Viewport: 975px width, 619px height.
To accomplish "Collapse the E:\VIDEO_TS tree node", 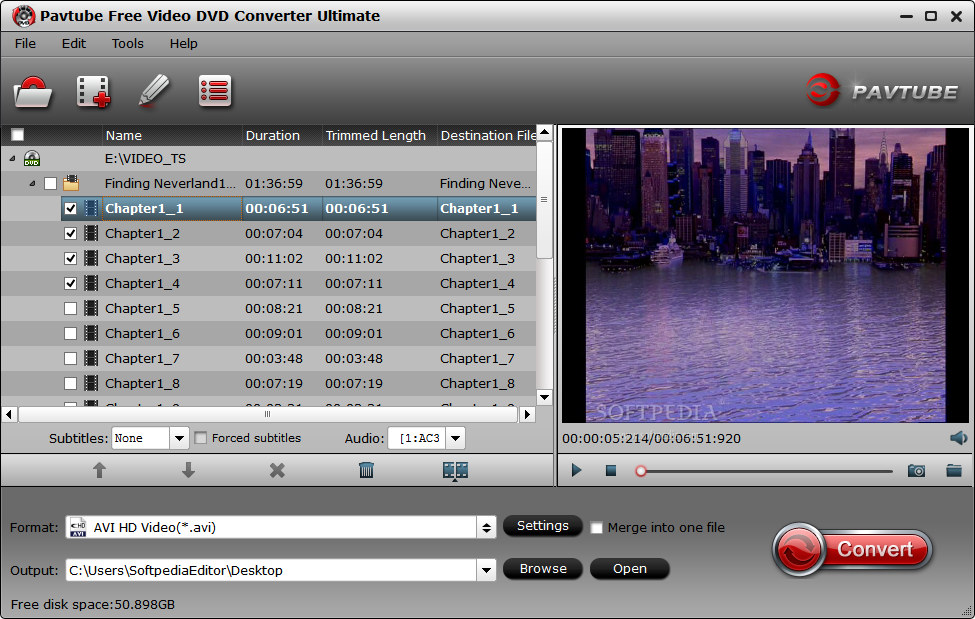I will [x=12, y=159].
